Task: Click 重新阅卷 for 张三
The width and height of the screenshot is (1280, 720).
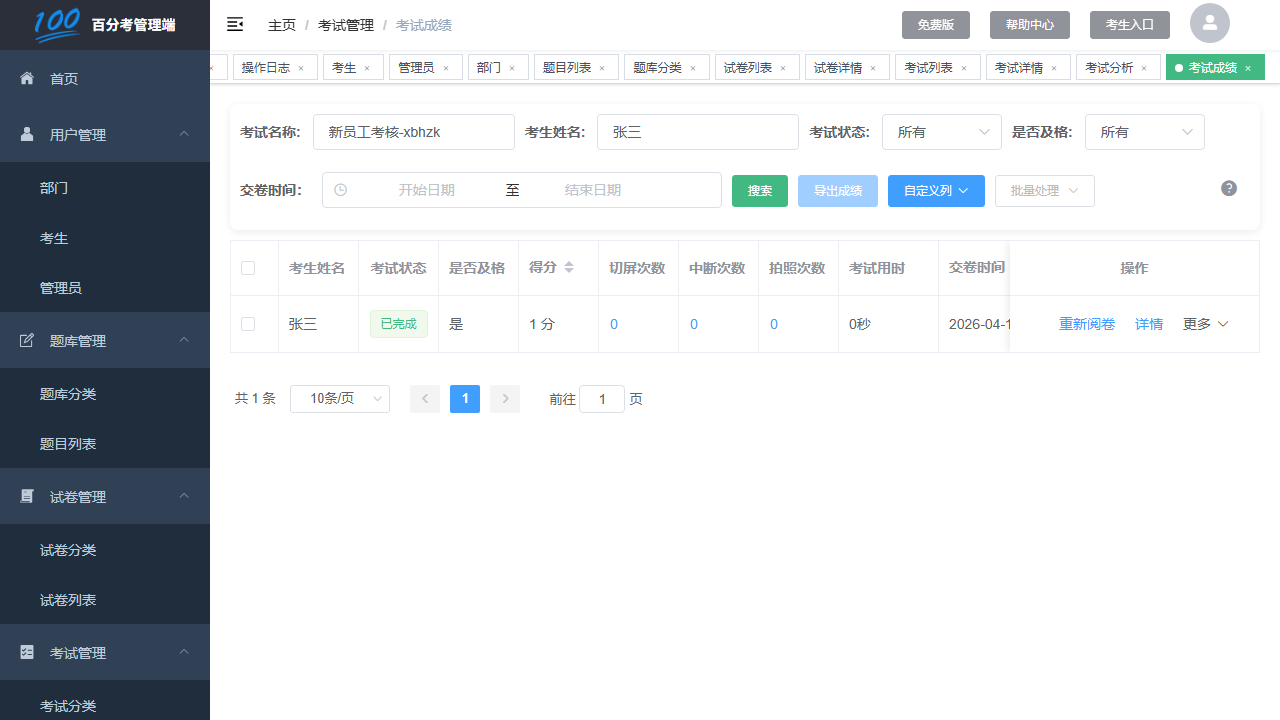Action: (1087, 324)
